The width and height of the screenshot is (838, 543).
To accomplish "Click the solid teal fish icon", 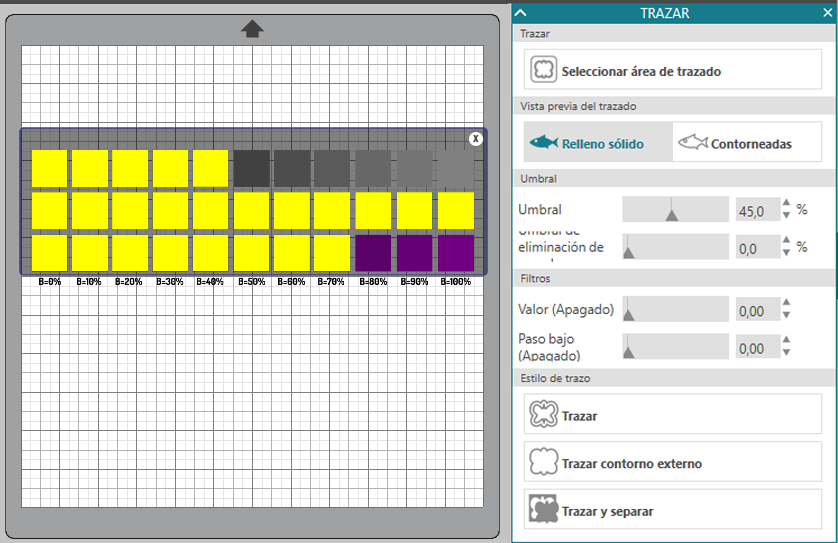I will click(544, 142).
